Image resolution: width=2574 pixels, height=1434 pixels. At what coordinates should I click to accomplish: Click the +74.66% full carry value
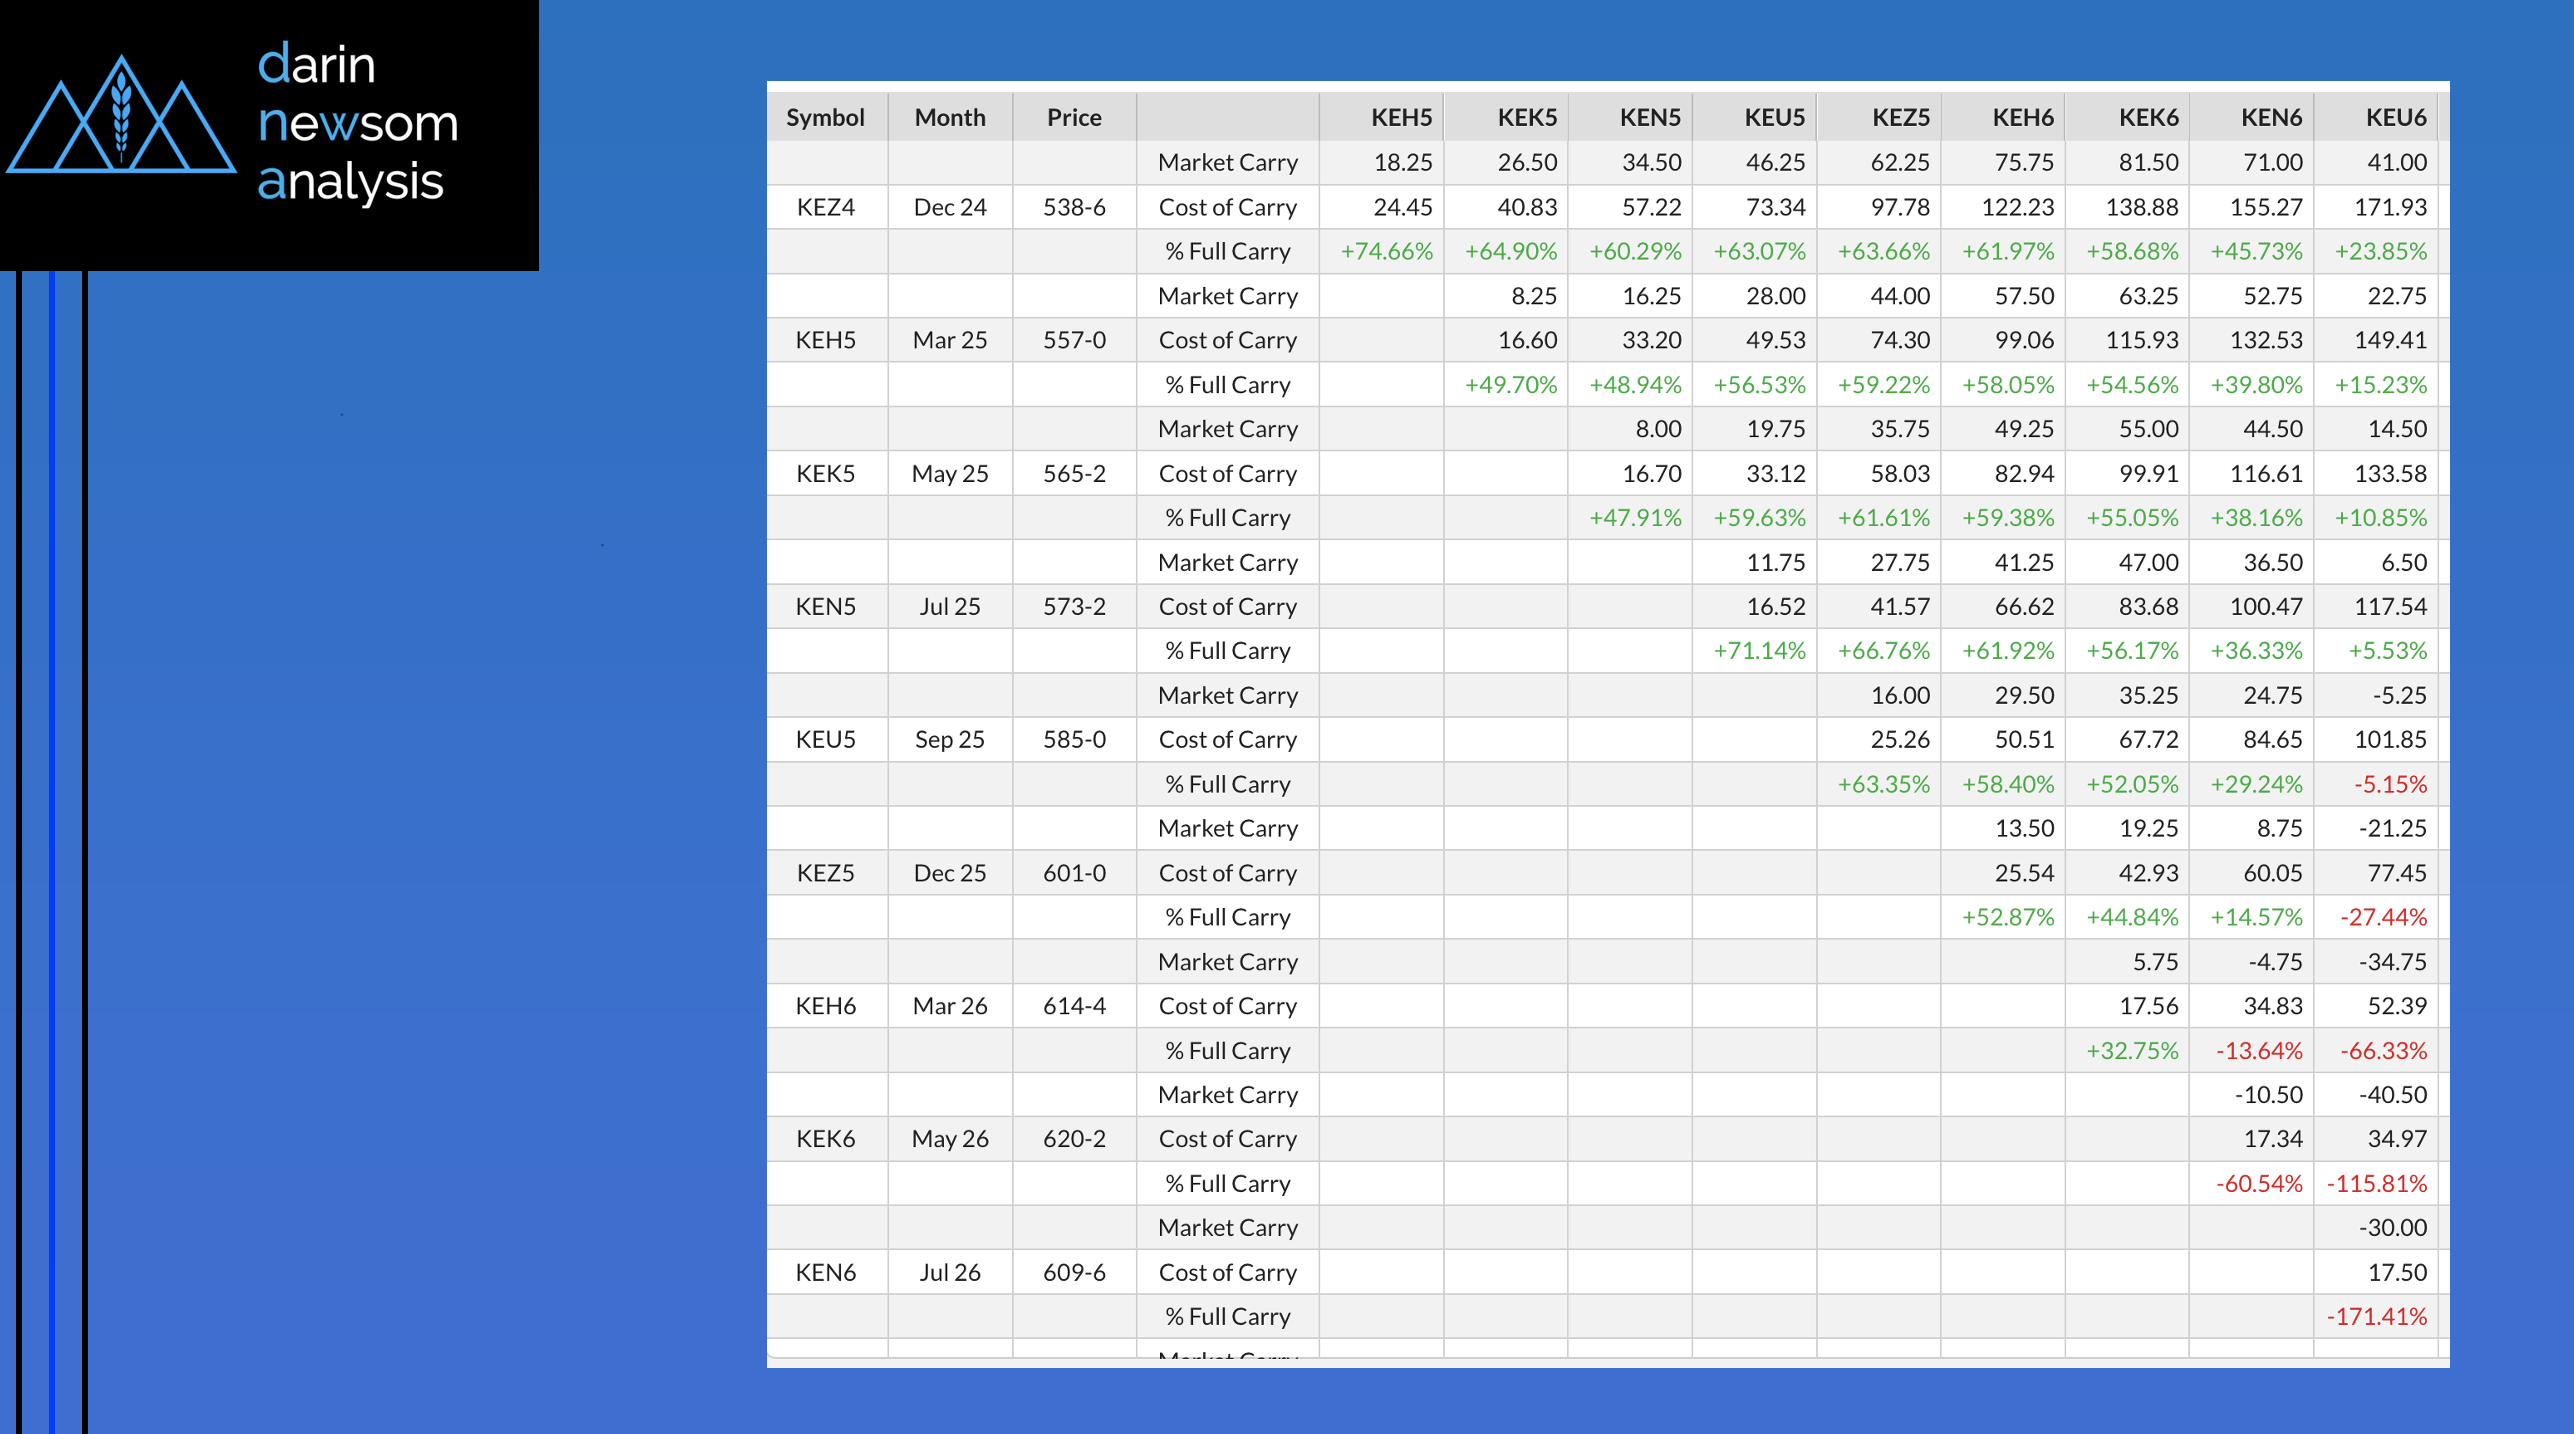click(x=1386, y=251)
